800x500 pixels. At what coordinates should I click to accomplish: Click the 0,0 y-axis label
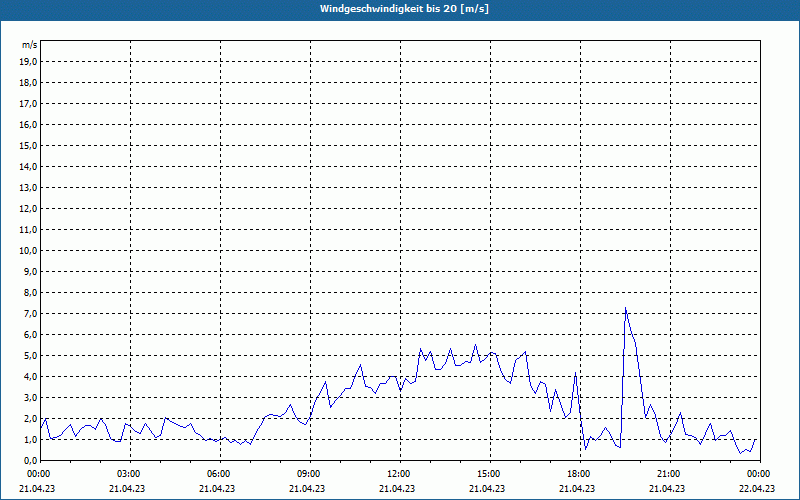tap(30, 460)
